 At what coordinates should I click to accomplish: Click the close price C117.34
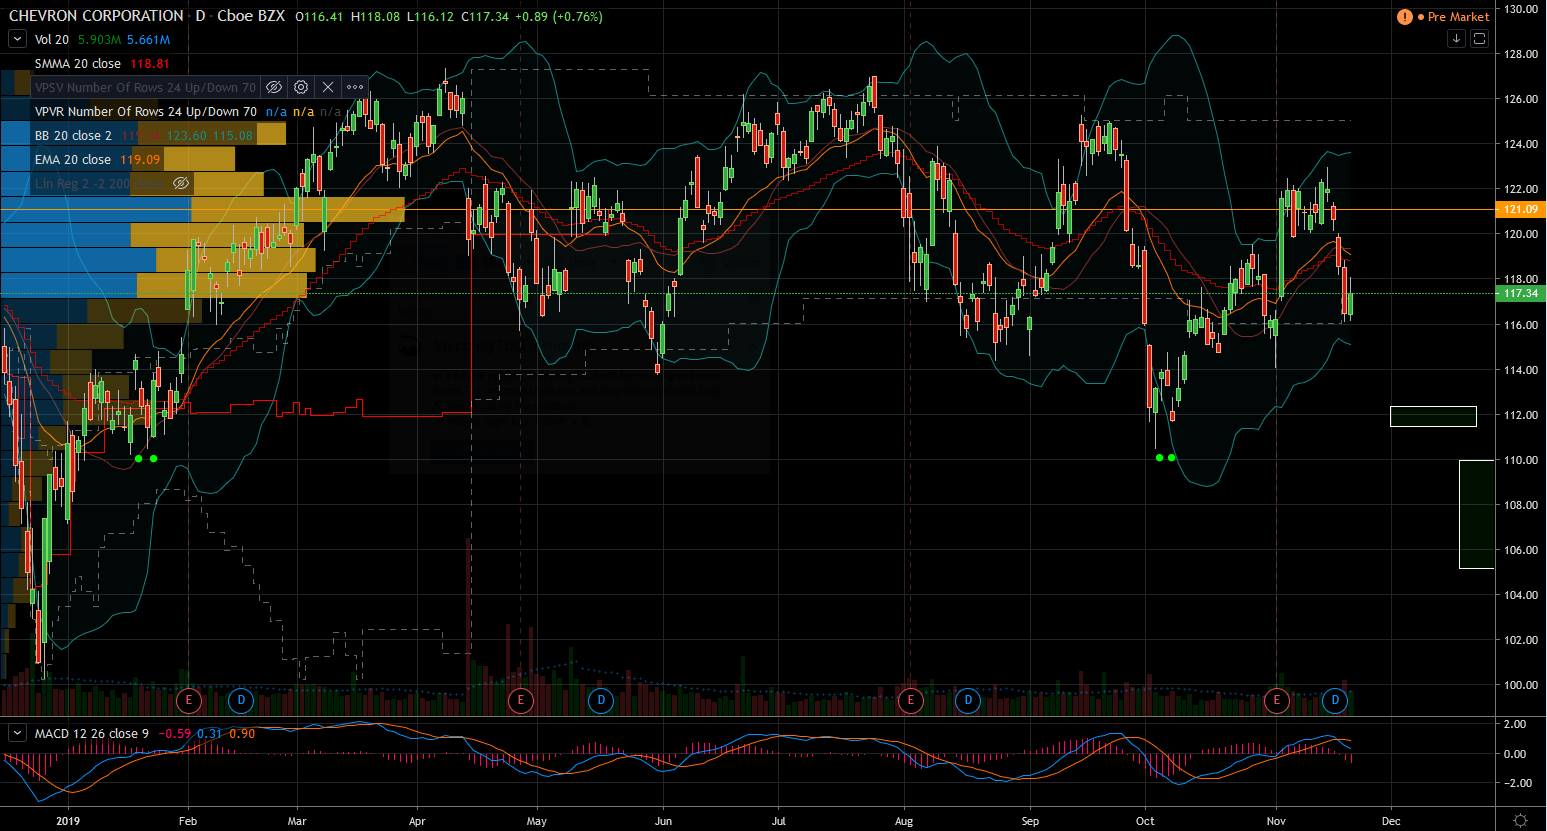click(x=485, y=16)
